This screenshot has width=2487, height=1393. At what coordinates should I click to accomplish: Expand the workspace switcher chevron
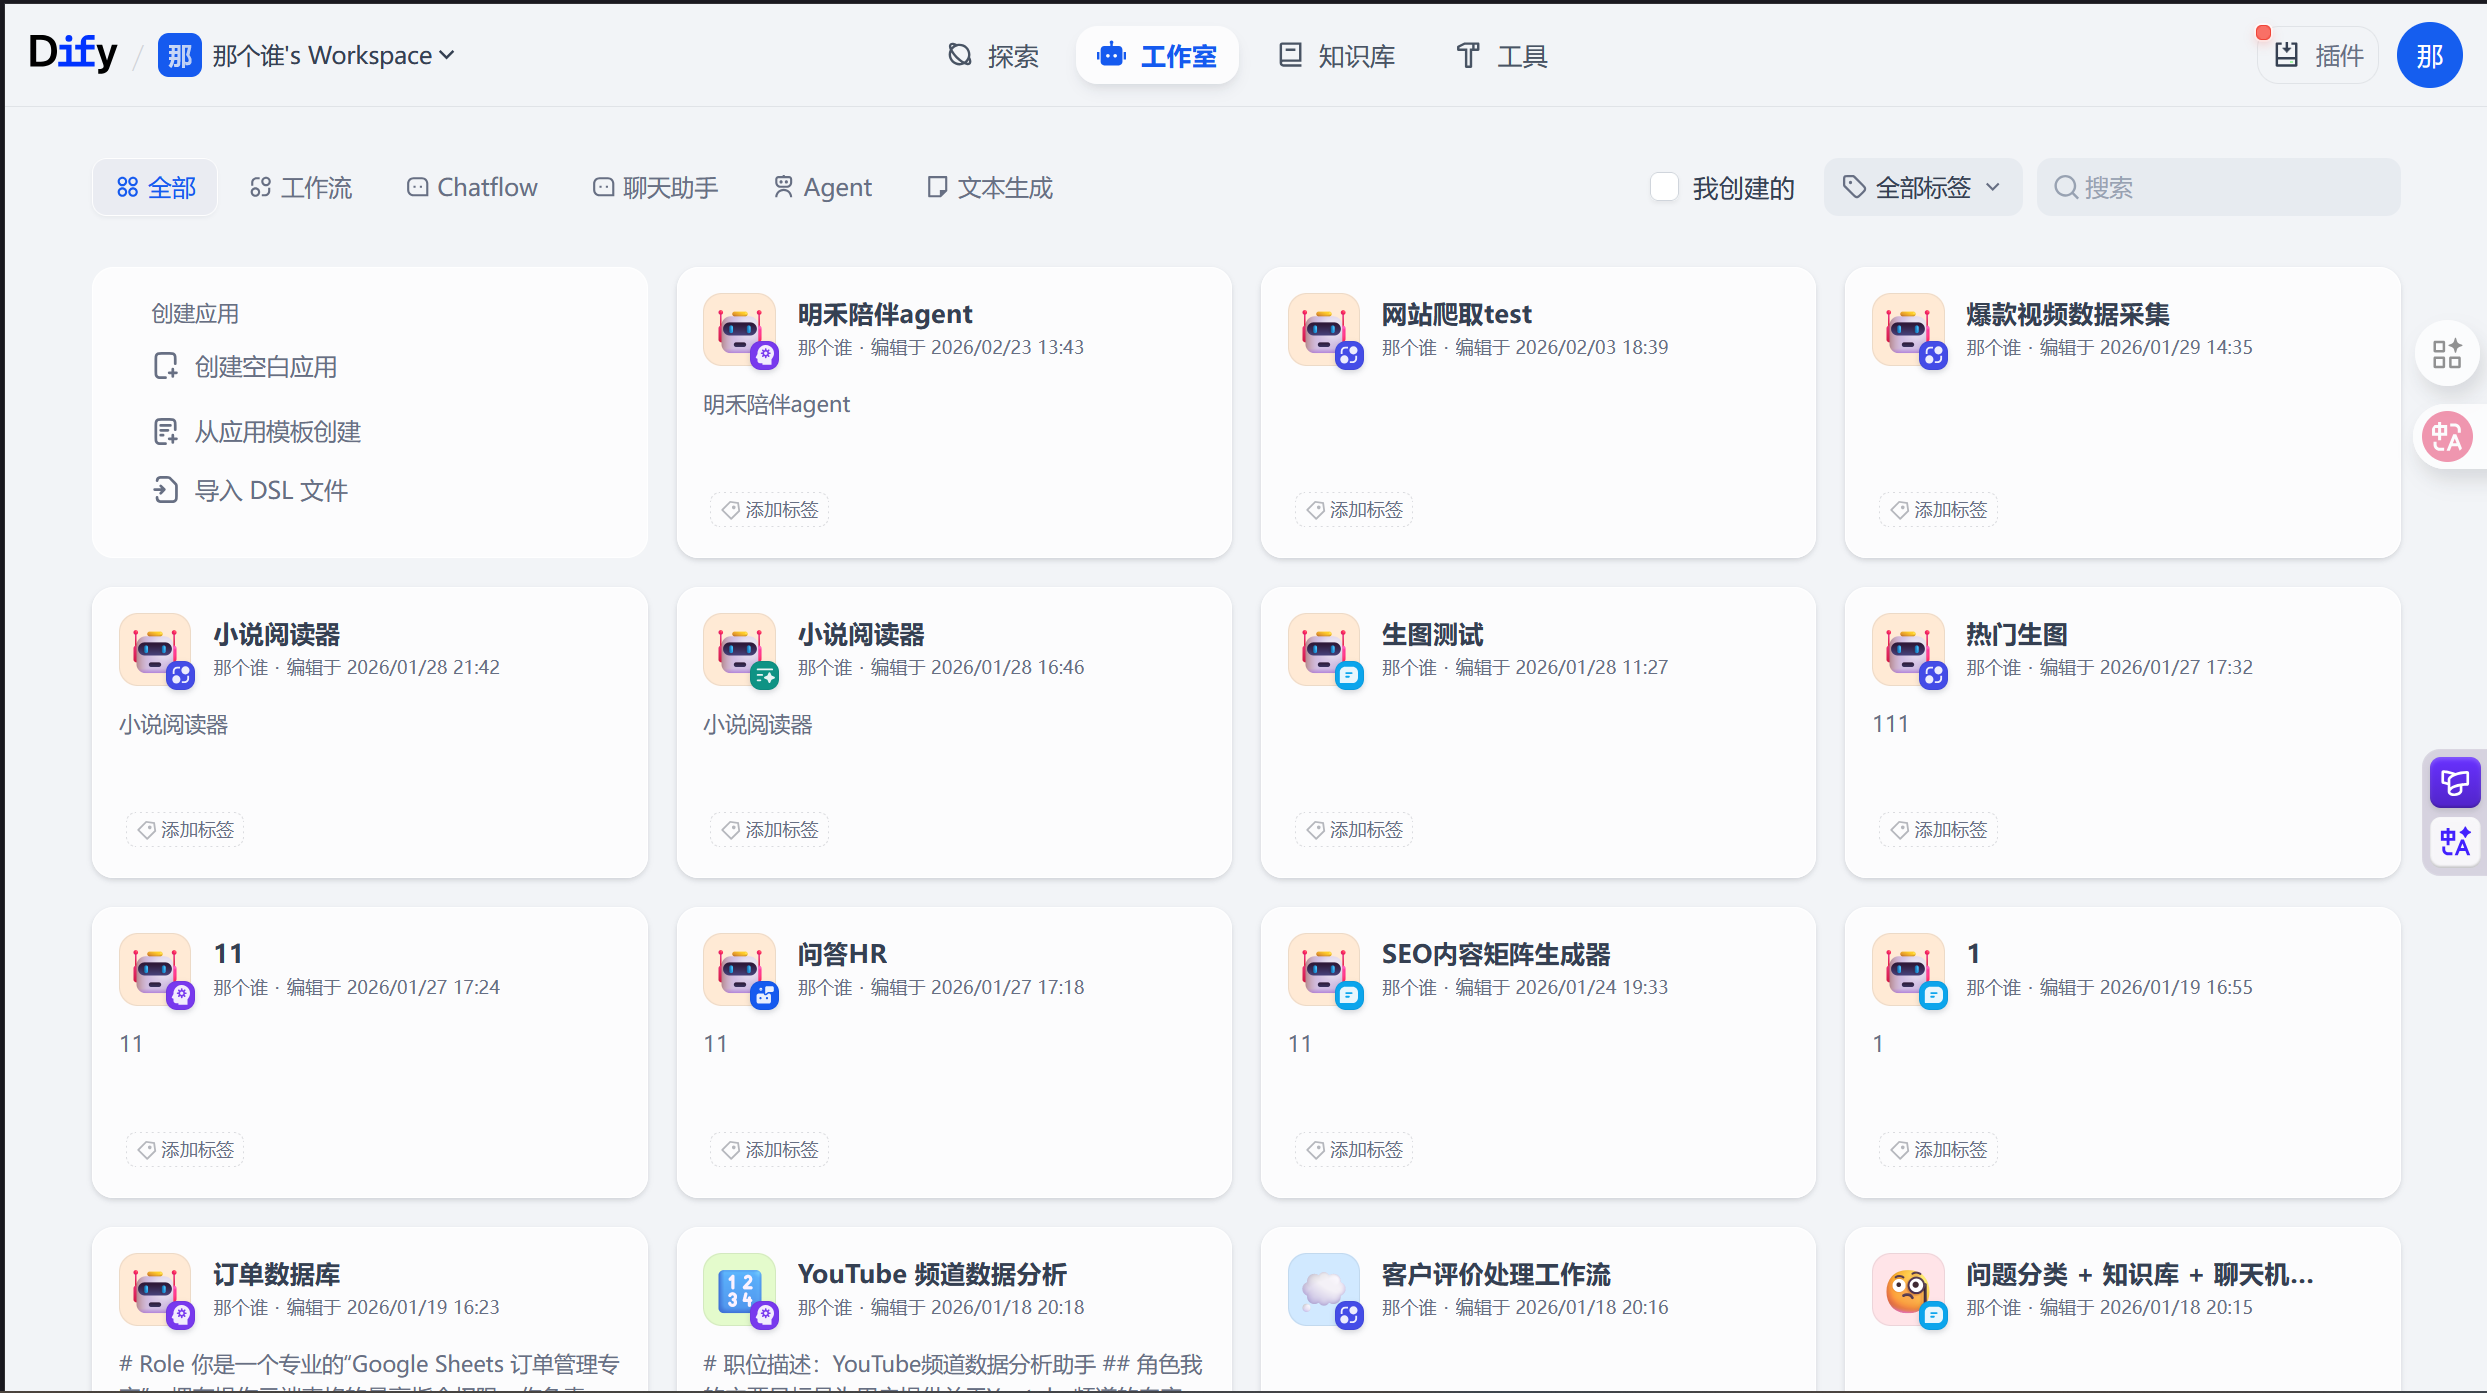pyautogui.click(x=446, y=55)
